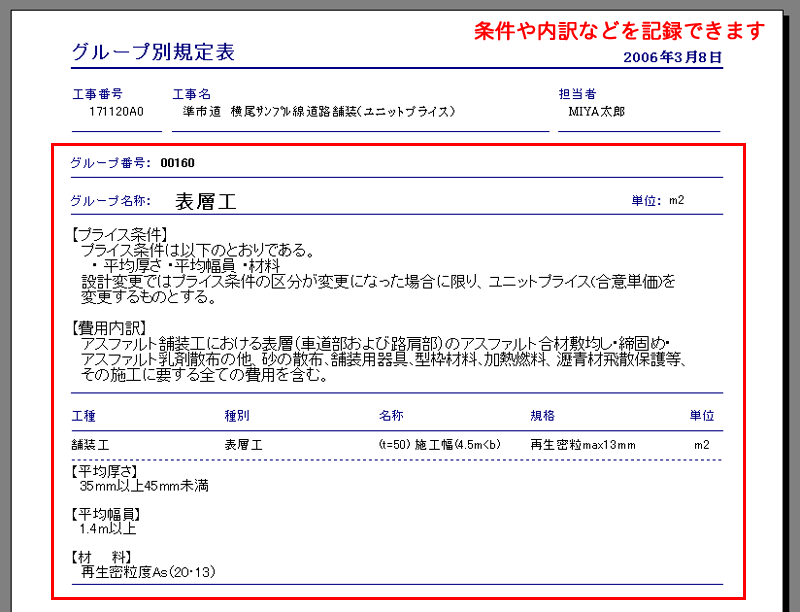The width and height of the screenshot is (800, 612).
Task: Click the グループ名称 label
Action: pyautogui.click(x=111, y=201)
